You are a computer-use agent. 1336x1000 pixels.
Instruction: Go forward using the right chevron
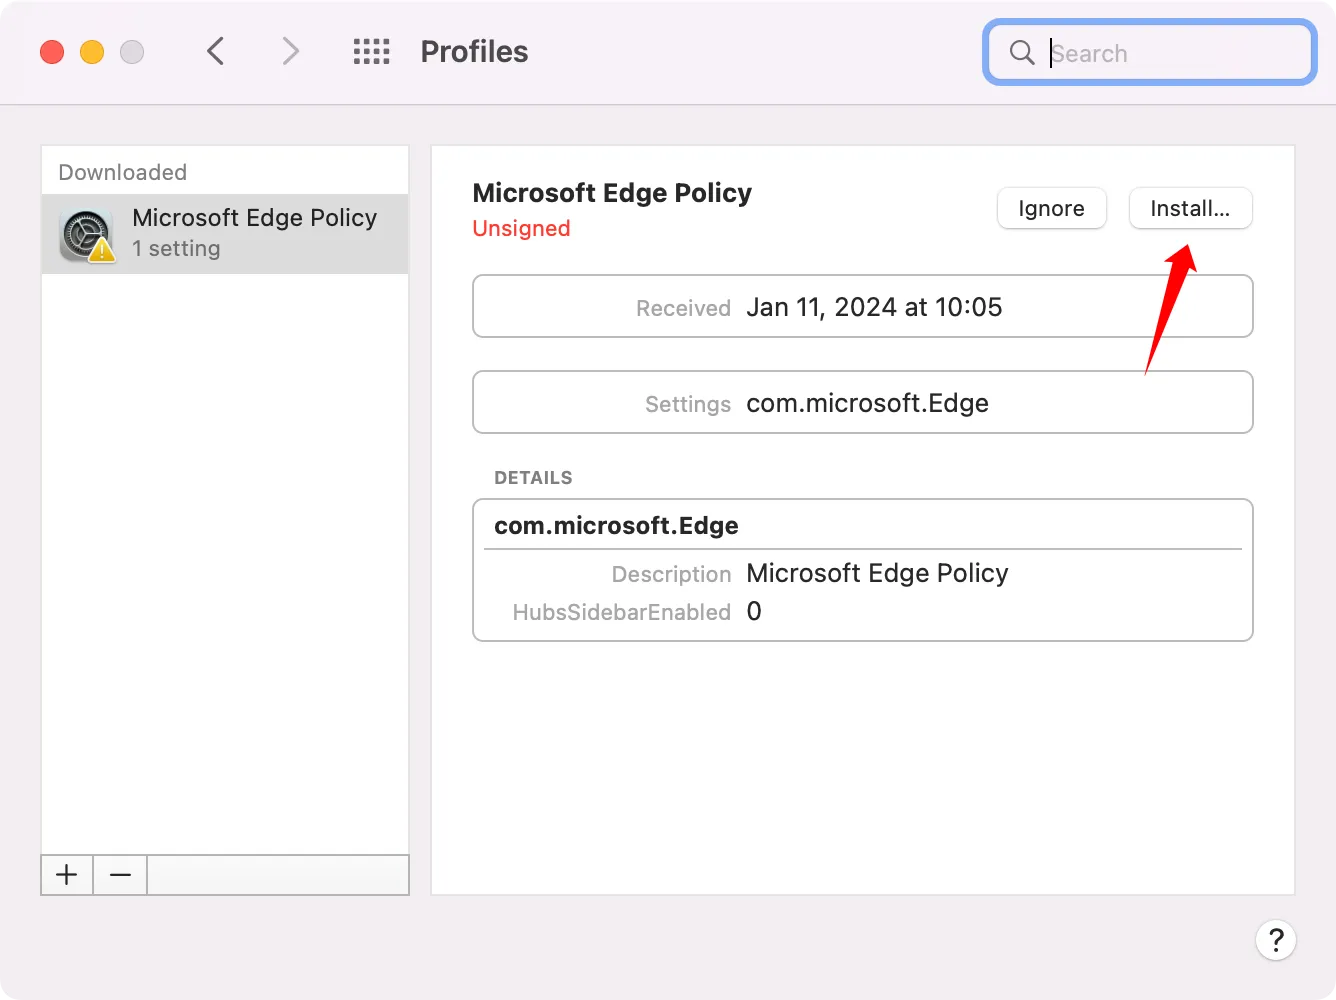click(x=290, y=51)
